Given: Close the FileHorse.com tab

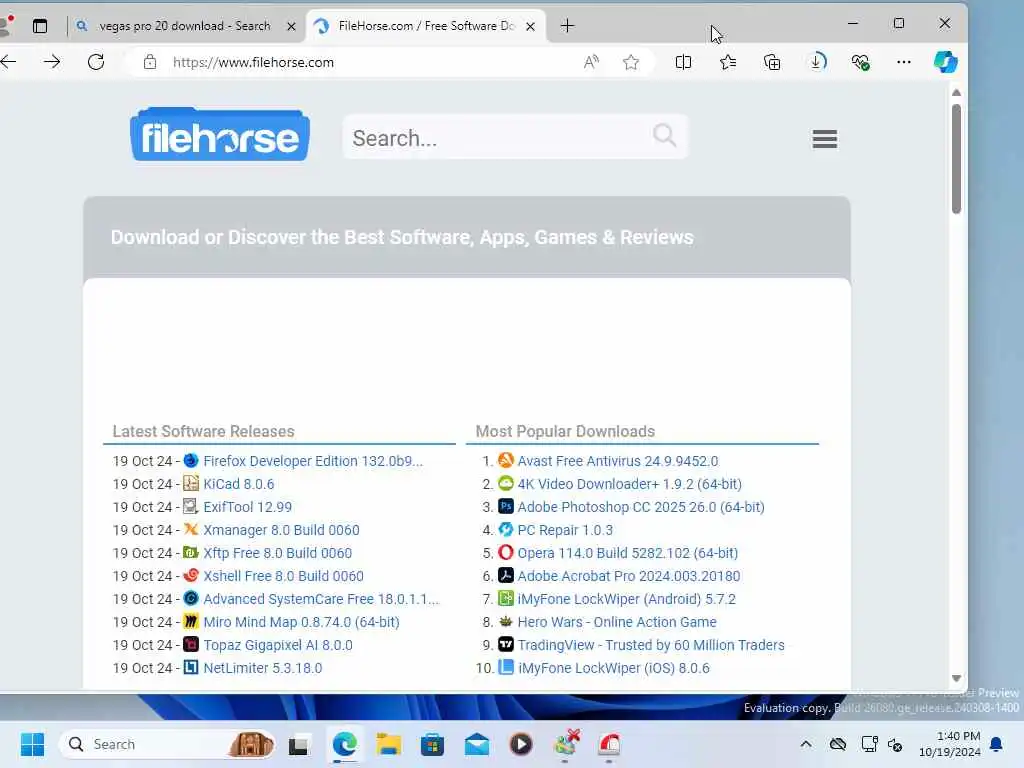Looking at the screenshot, I should click(530, 26).
